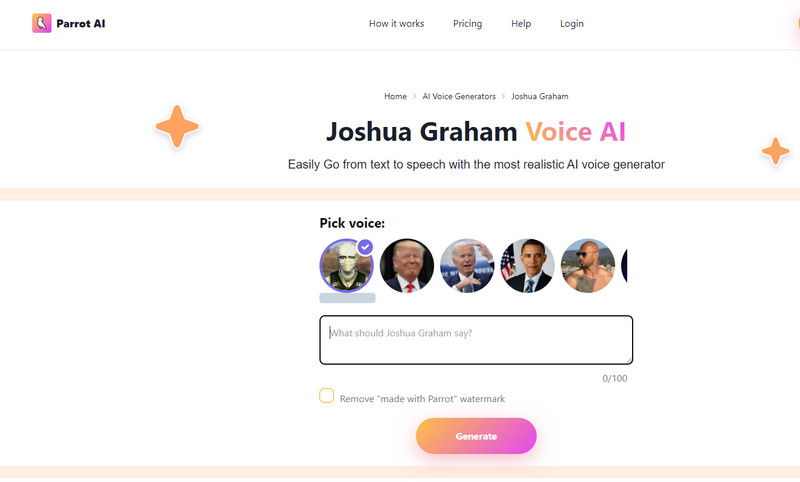
Task: Click the purple checkmark badge on selected voice
Action: coord(365,246)
